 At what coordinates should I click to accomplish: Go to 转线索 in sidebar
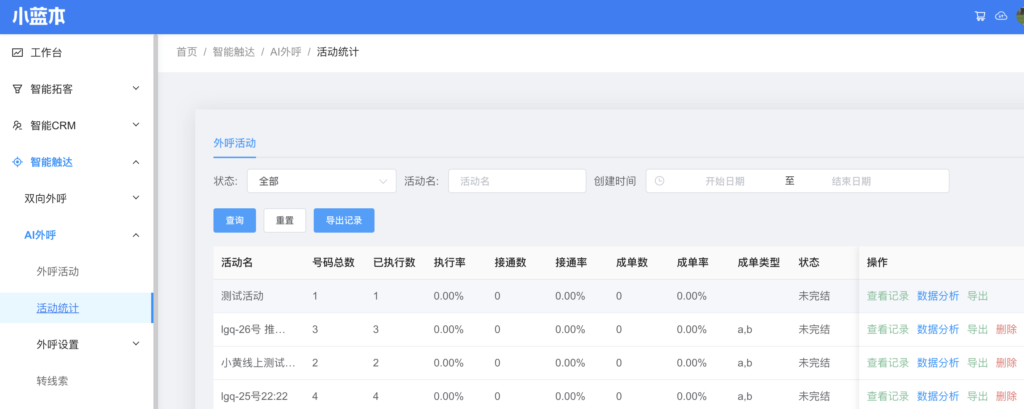tap(52, 381)
